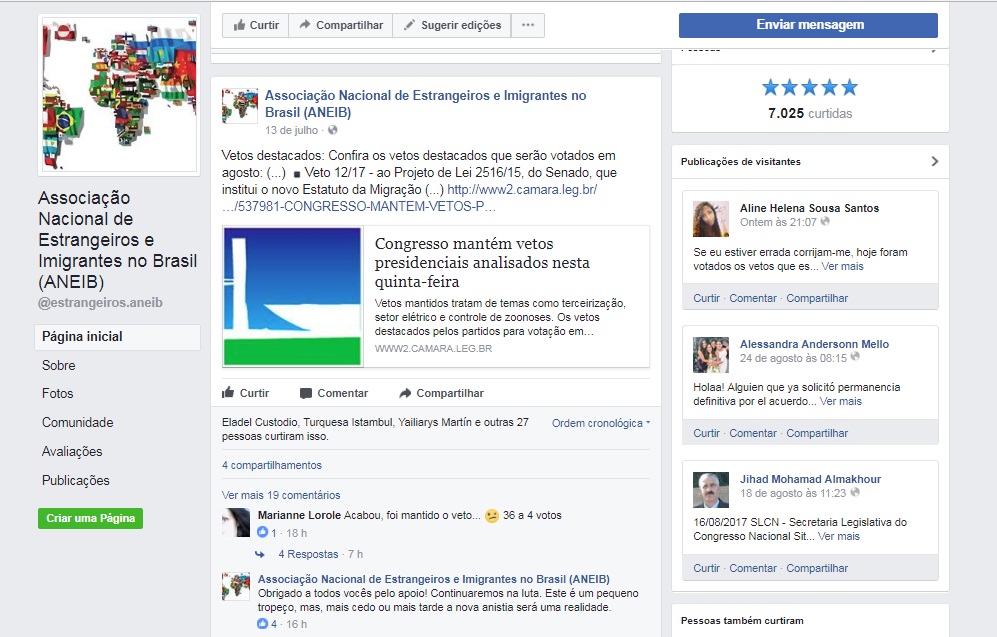Open Marianne Lorole's profile name link
The image size is (997, 637).
coord(299,516)
